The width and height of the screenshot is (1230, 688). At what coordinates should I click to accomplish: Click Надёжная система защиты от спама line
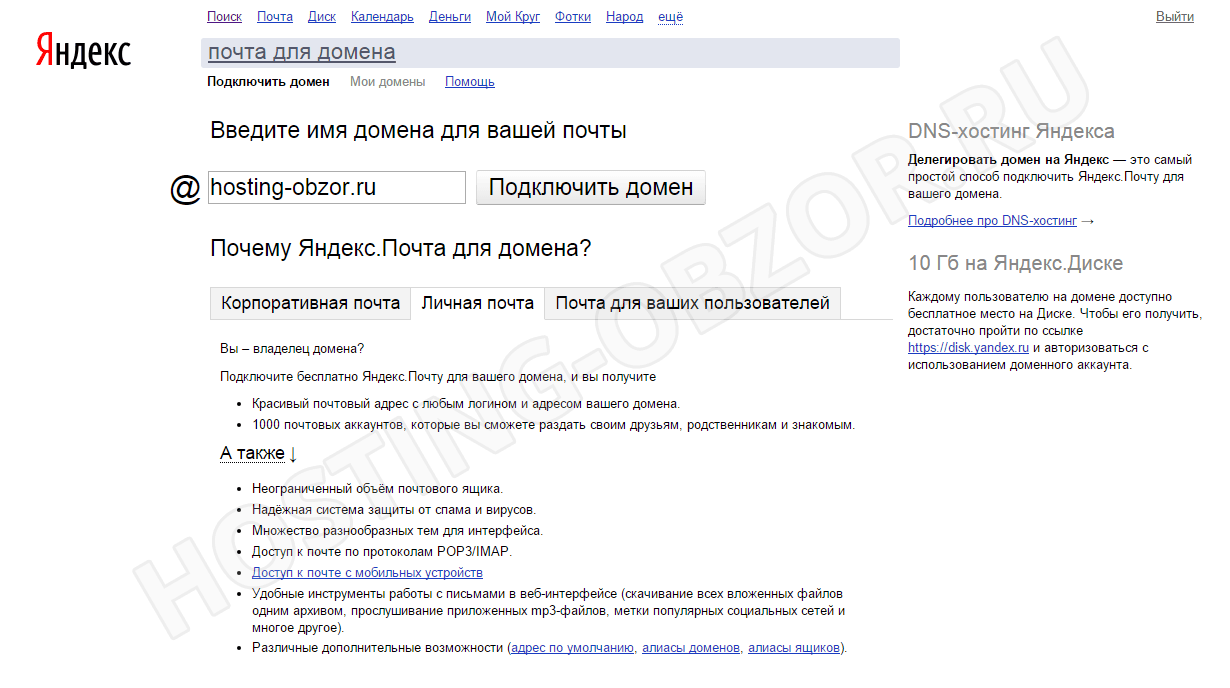[x=393, y=510]
